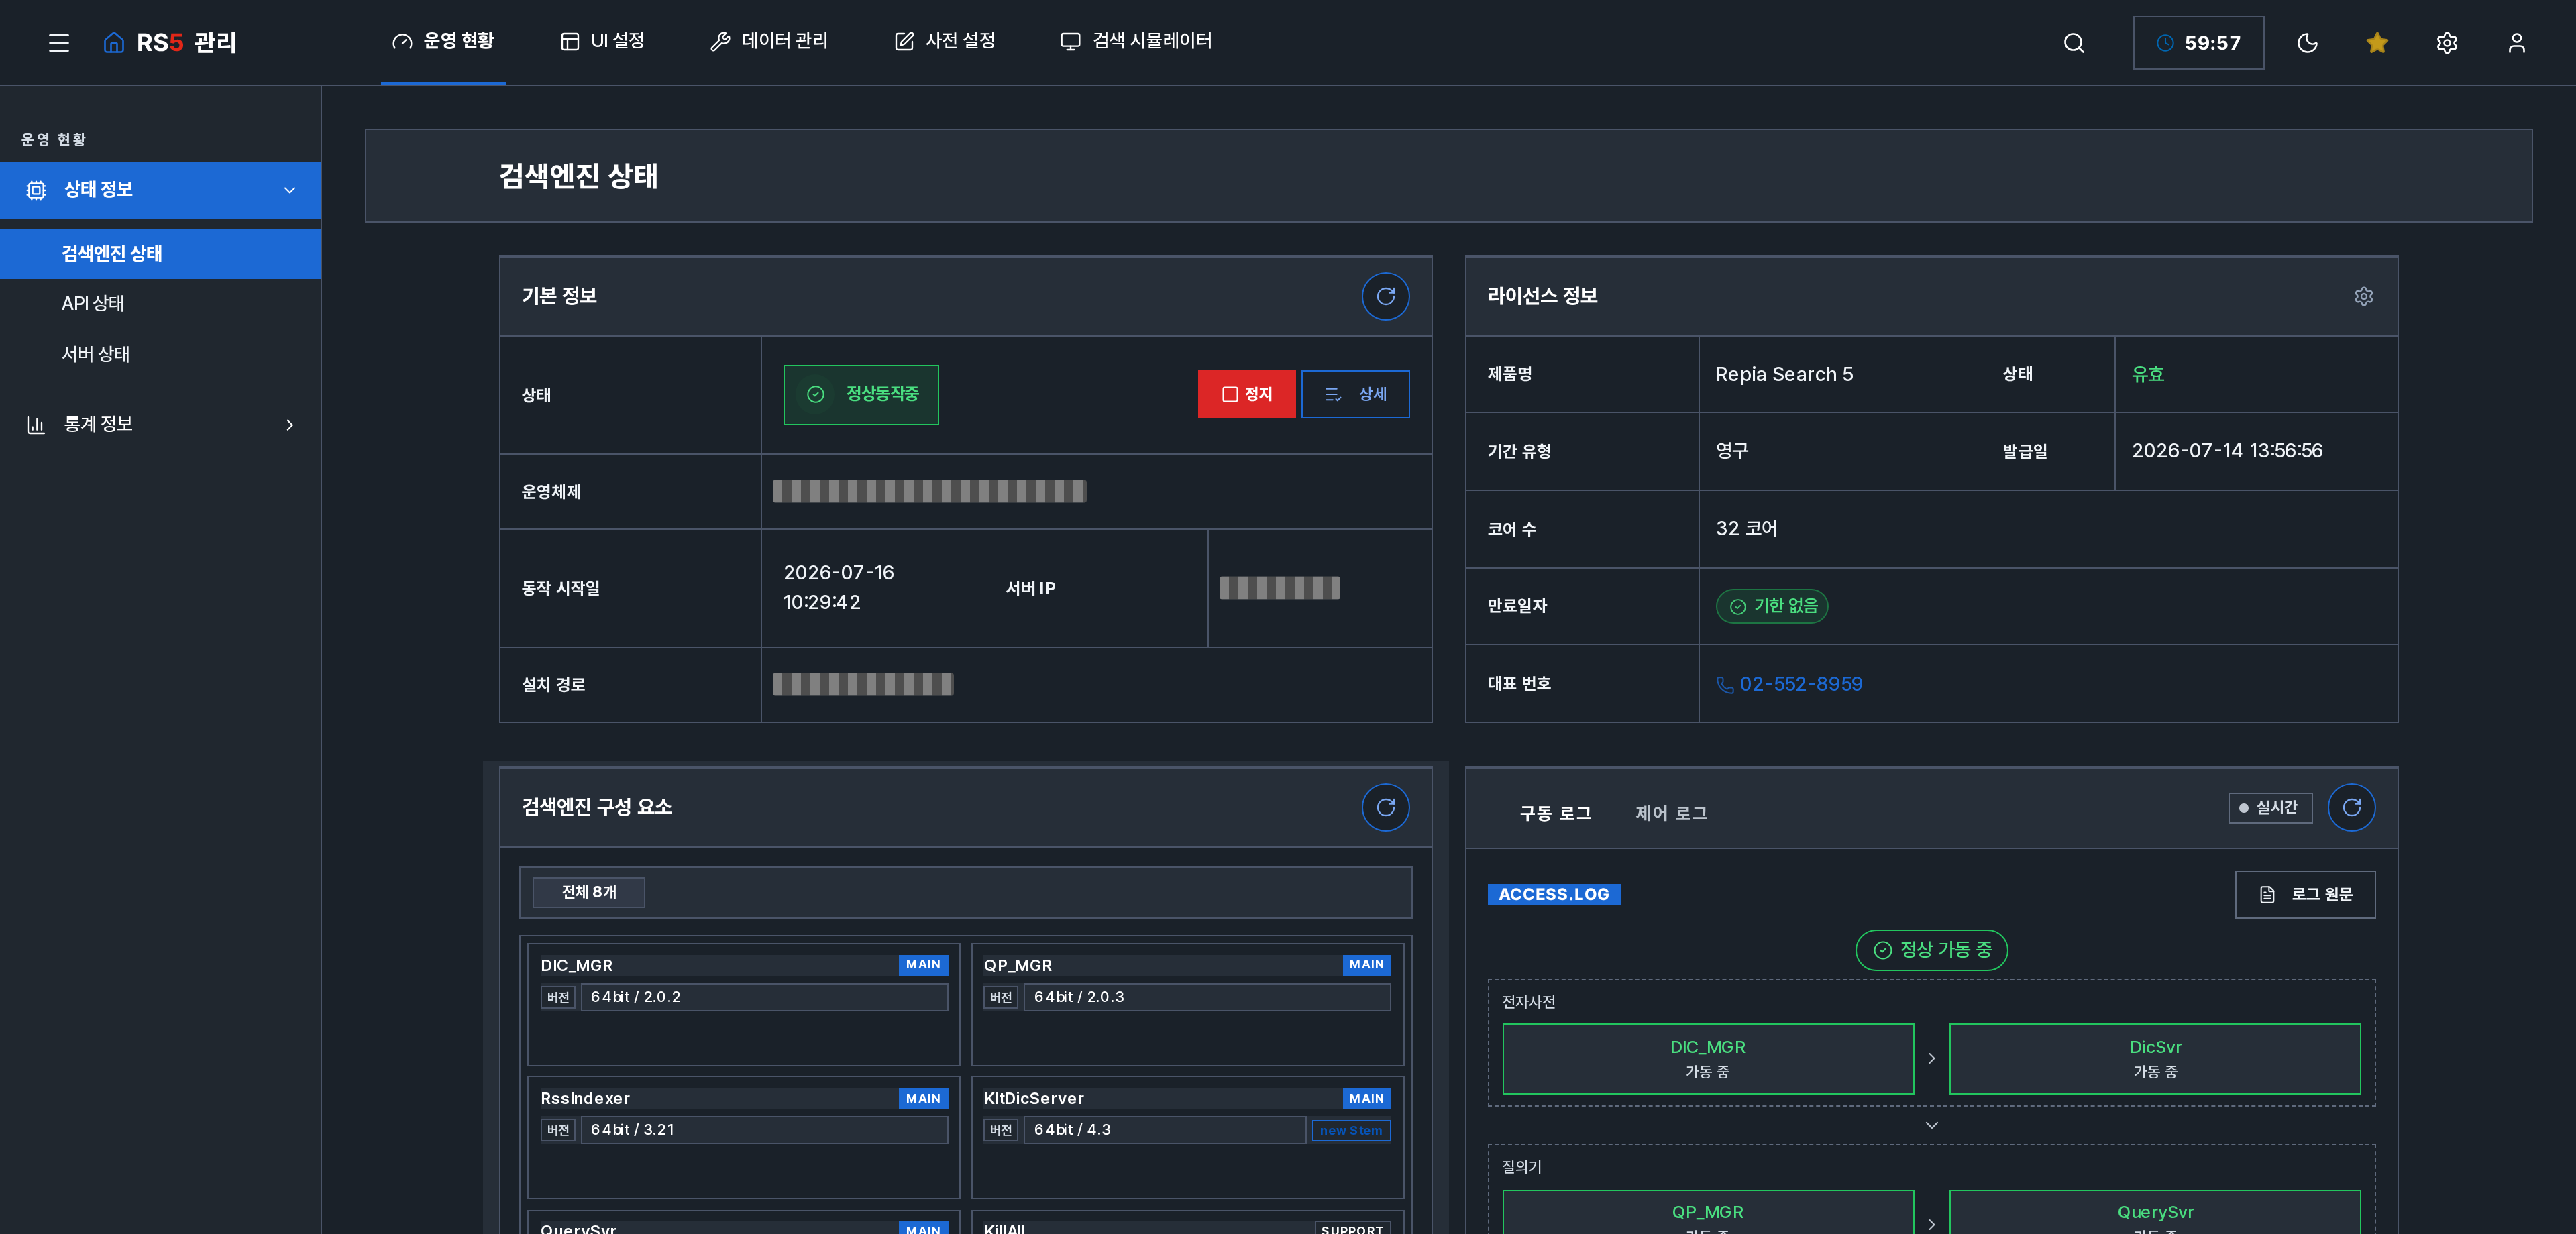Screen dimensions: 2576x1234
Task: Click 64bit / 3.21 version field
Action: [x=764, y=1130]
